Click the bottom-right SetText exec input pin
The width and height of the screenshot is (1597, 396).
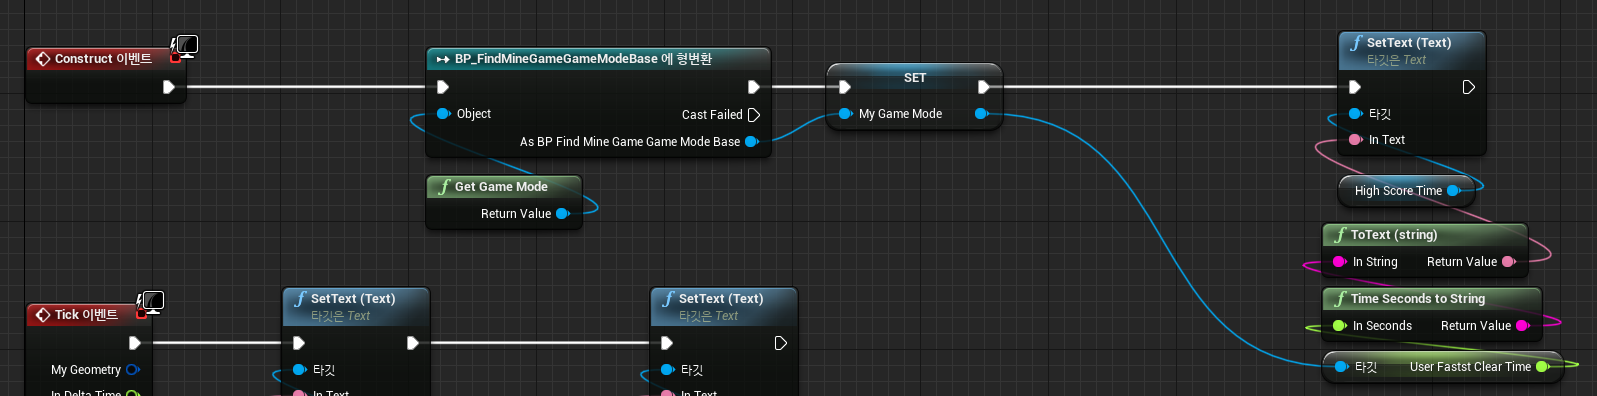(x=667, y=343)
